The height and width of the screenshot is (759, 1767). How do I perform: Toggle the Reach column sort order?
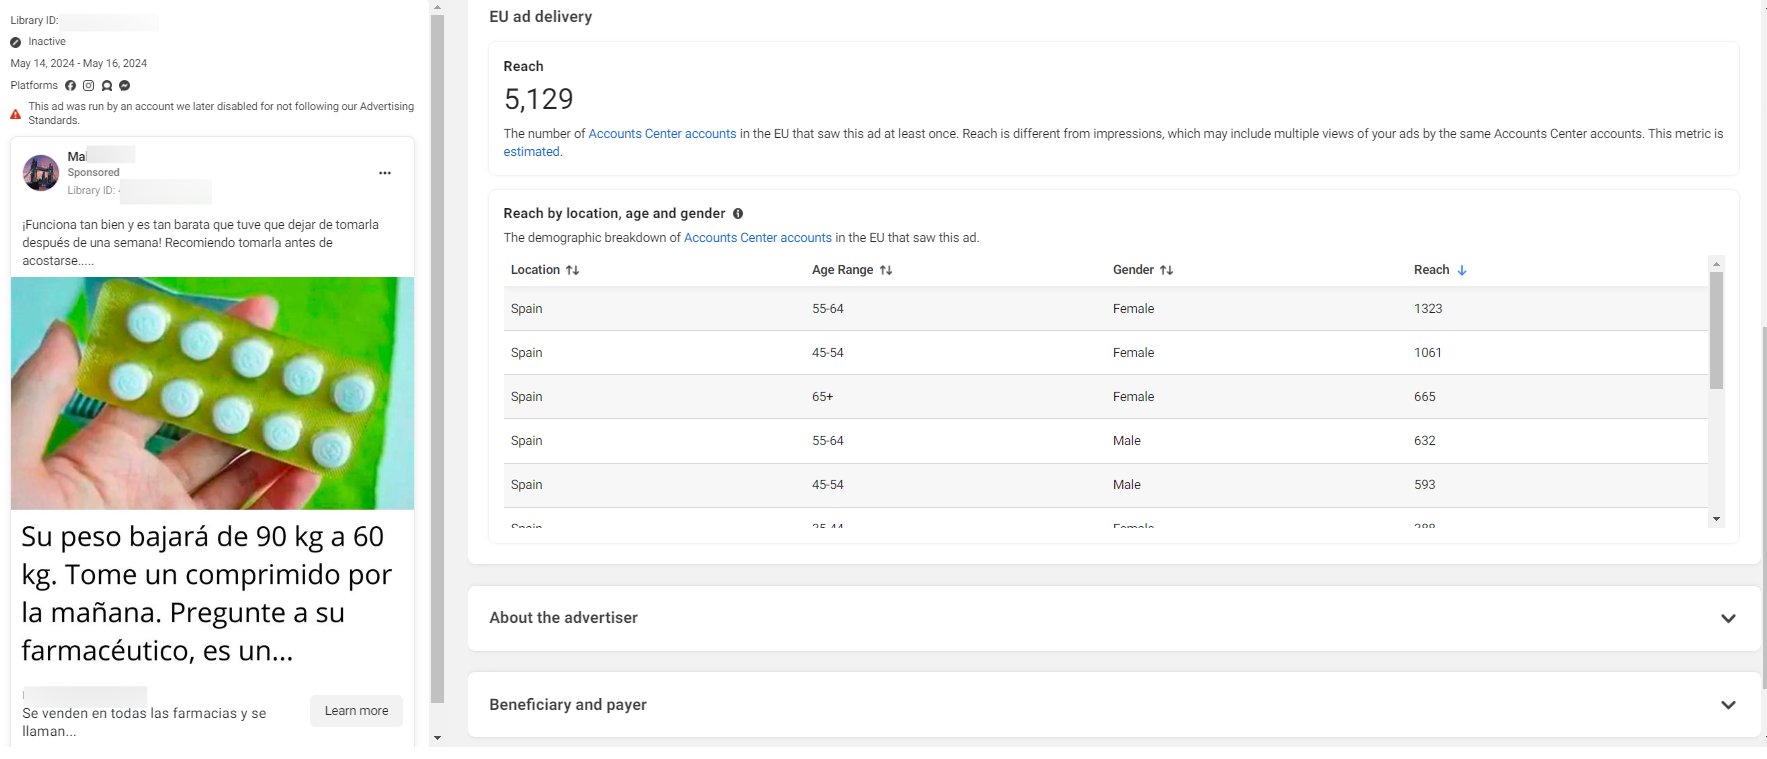1461,270
